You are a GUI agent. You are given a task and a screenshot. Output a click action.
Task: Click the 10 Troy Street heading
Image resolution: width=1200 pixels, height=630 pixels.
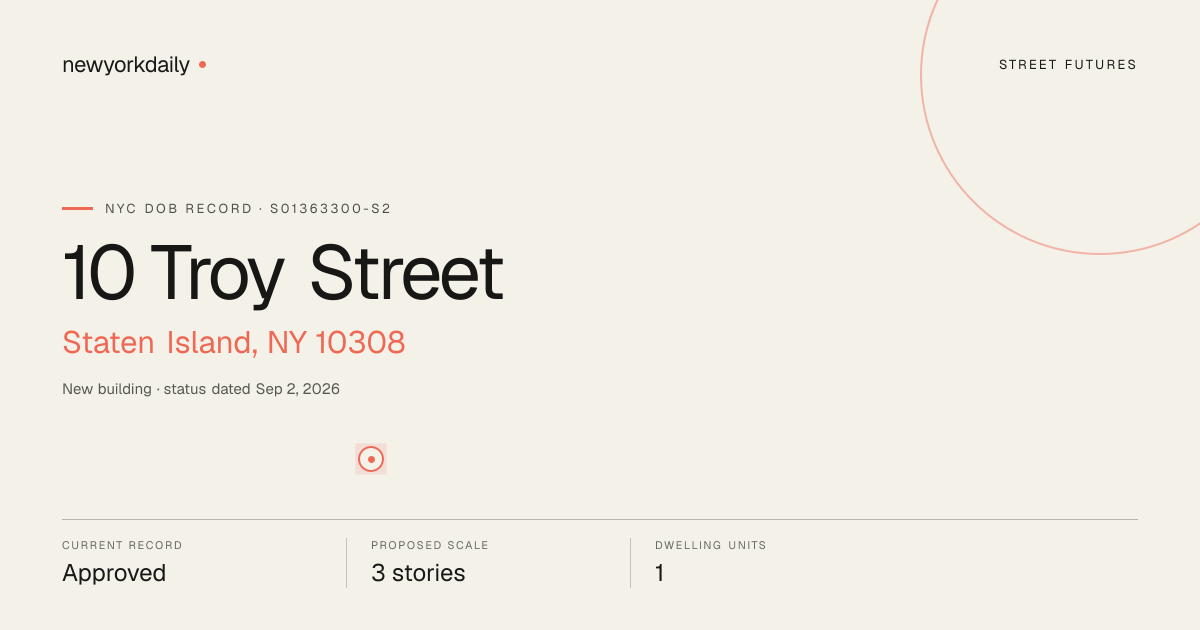(x=283, y=273)
